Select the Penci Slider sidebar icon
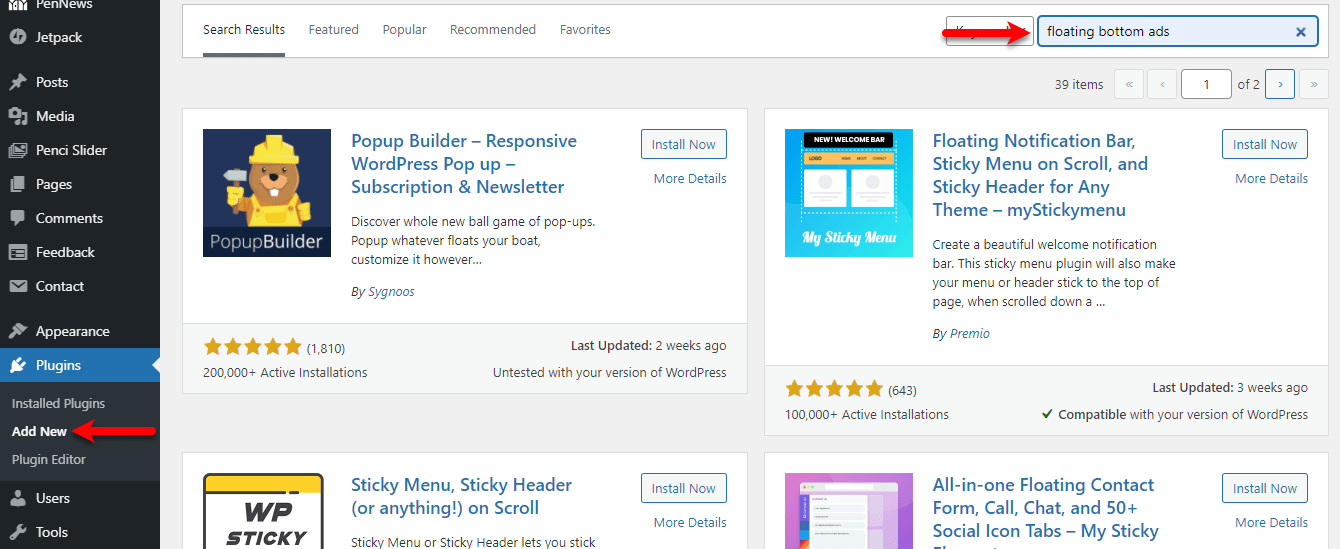The width and height of the screenshot is (1340, 549). tap(18, 150)
